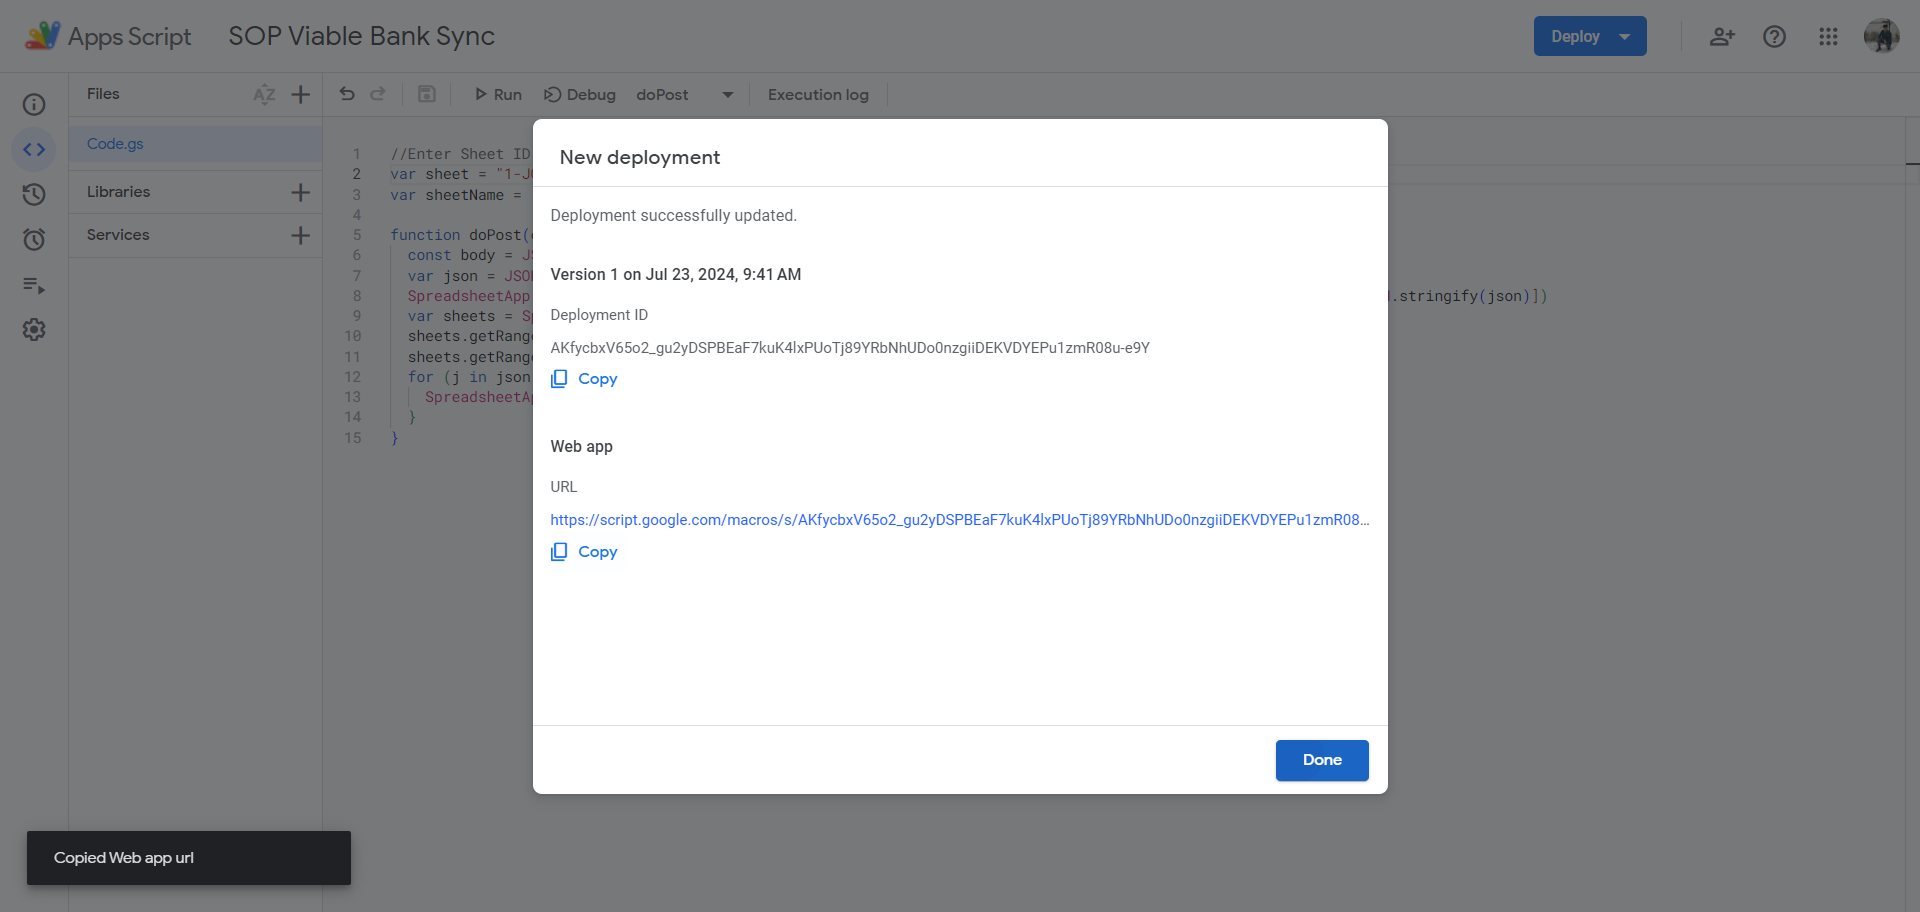The height and width of the screenshot is (912, 1920).
Task: Click Done to close the dialog
Action: (x=1322, y=760)
